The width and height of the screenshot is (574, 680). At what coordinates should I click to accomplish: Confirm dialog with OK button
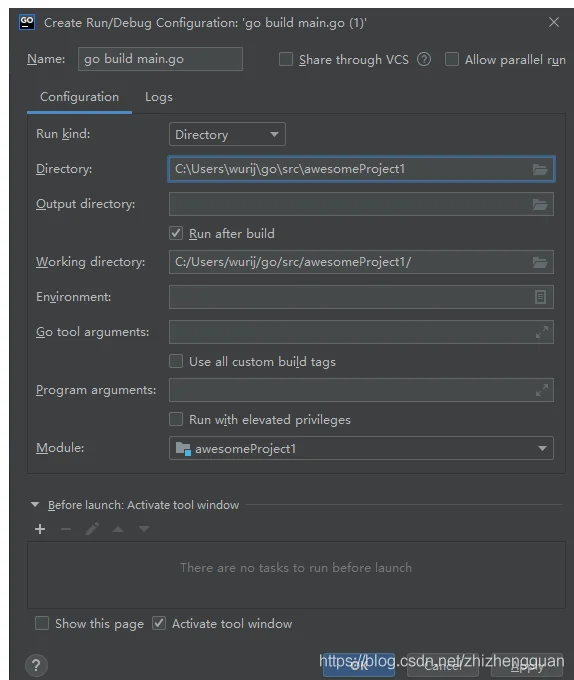click(x=359, y=665)
